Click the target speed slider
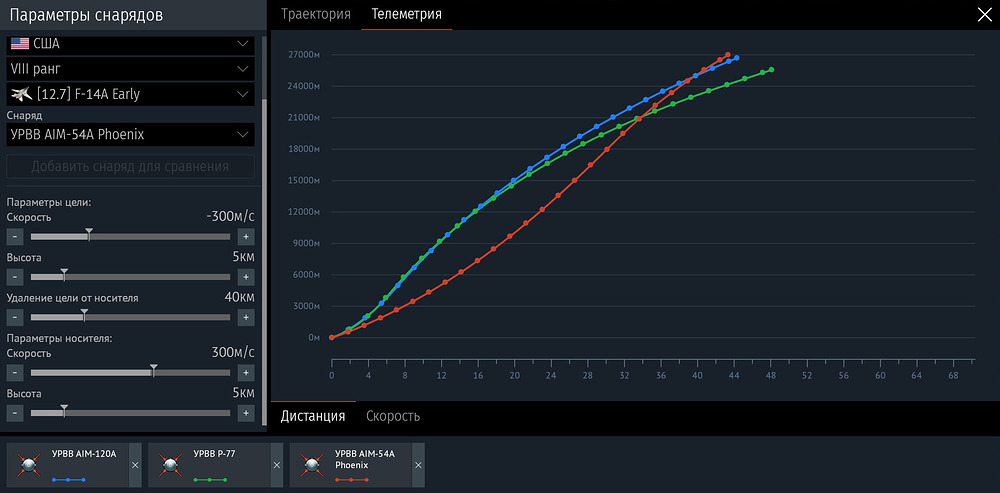This screenshot has height=493, width=1000. [130, 237]
